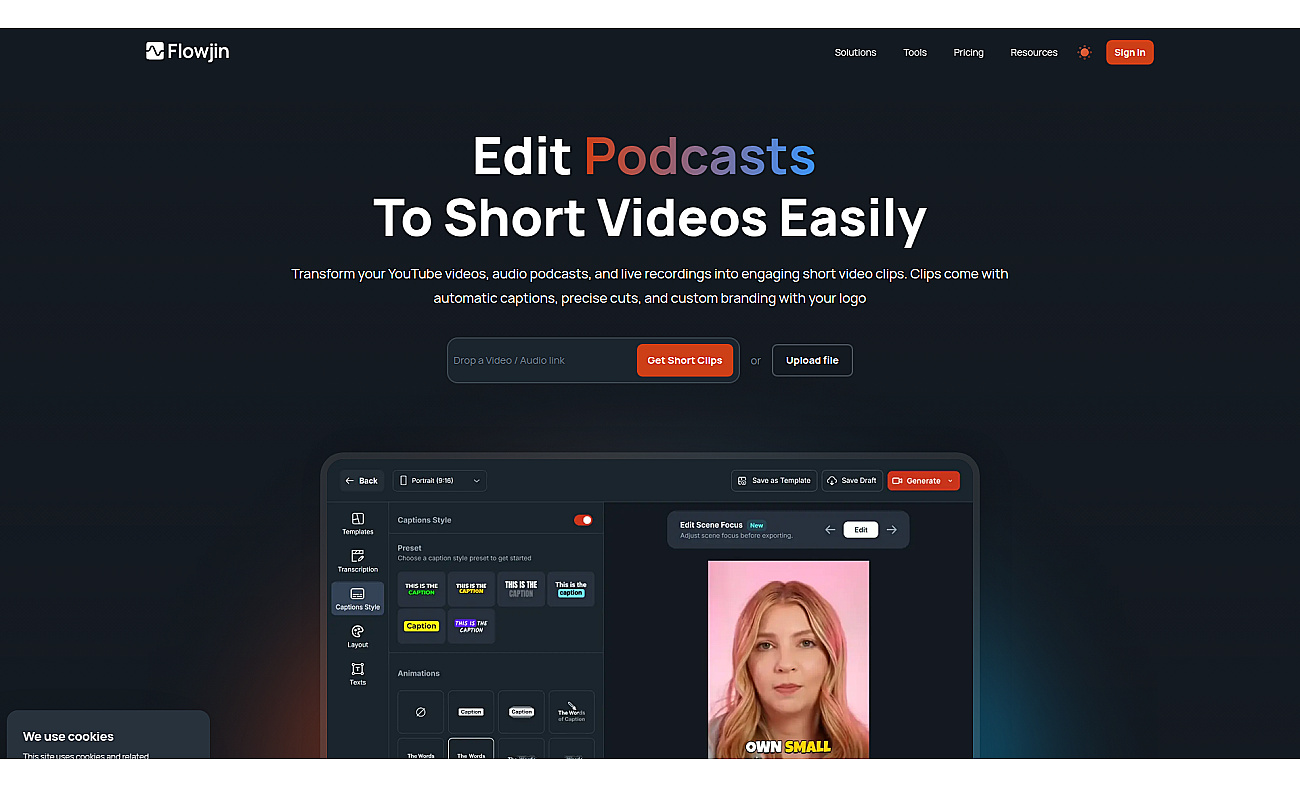Click the Back button in editor

(362, 481)
